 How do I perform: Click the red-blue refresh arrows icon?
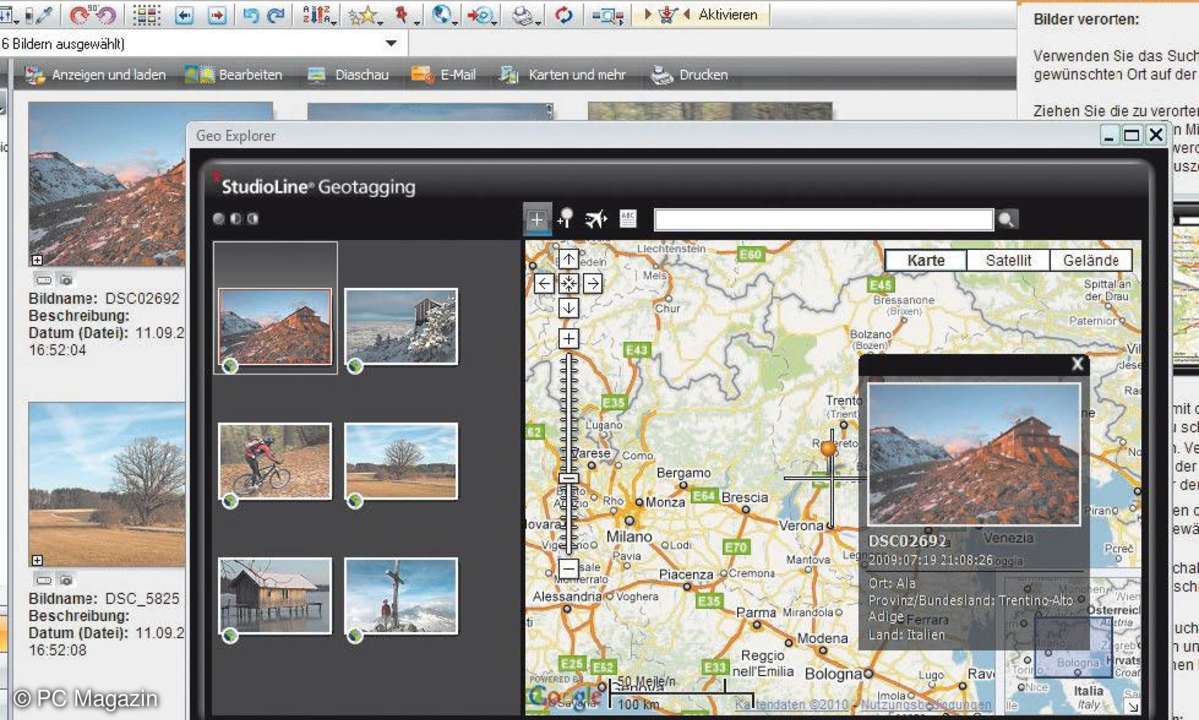tap(564, 15)
